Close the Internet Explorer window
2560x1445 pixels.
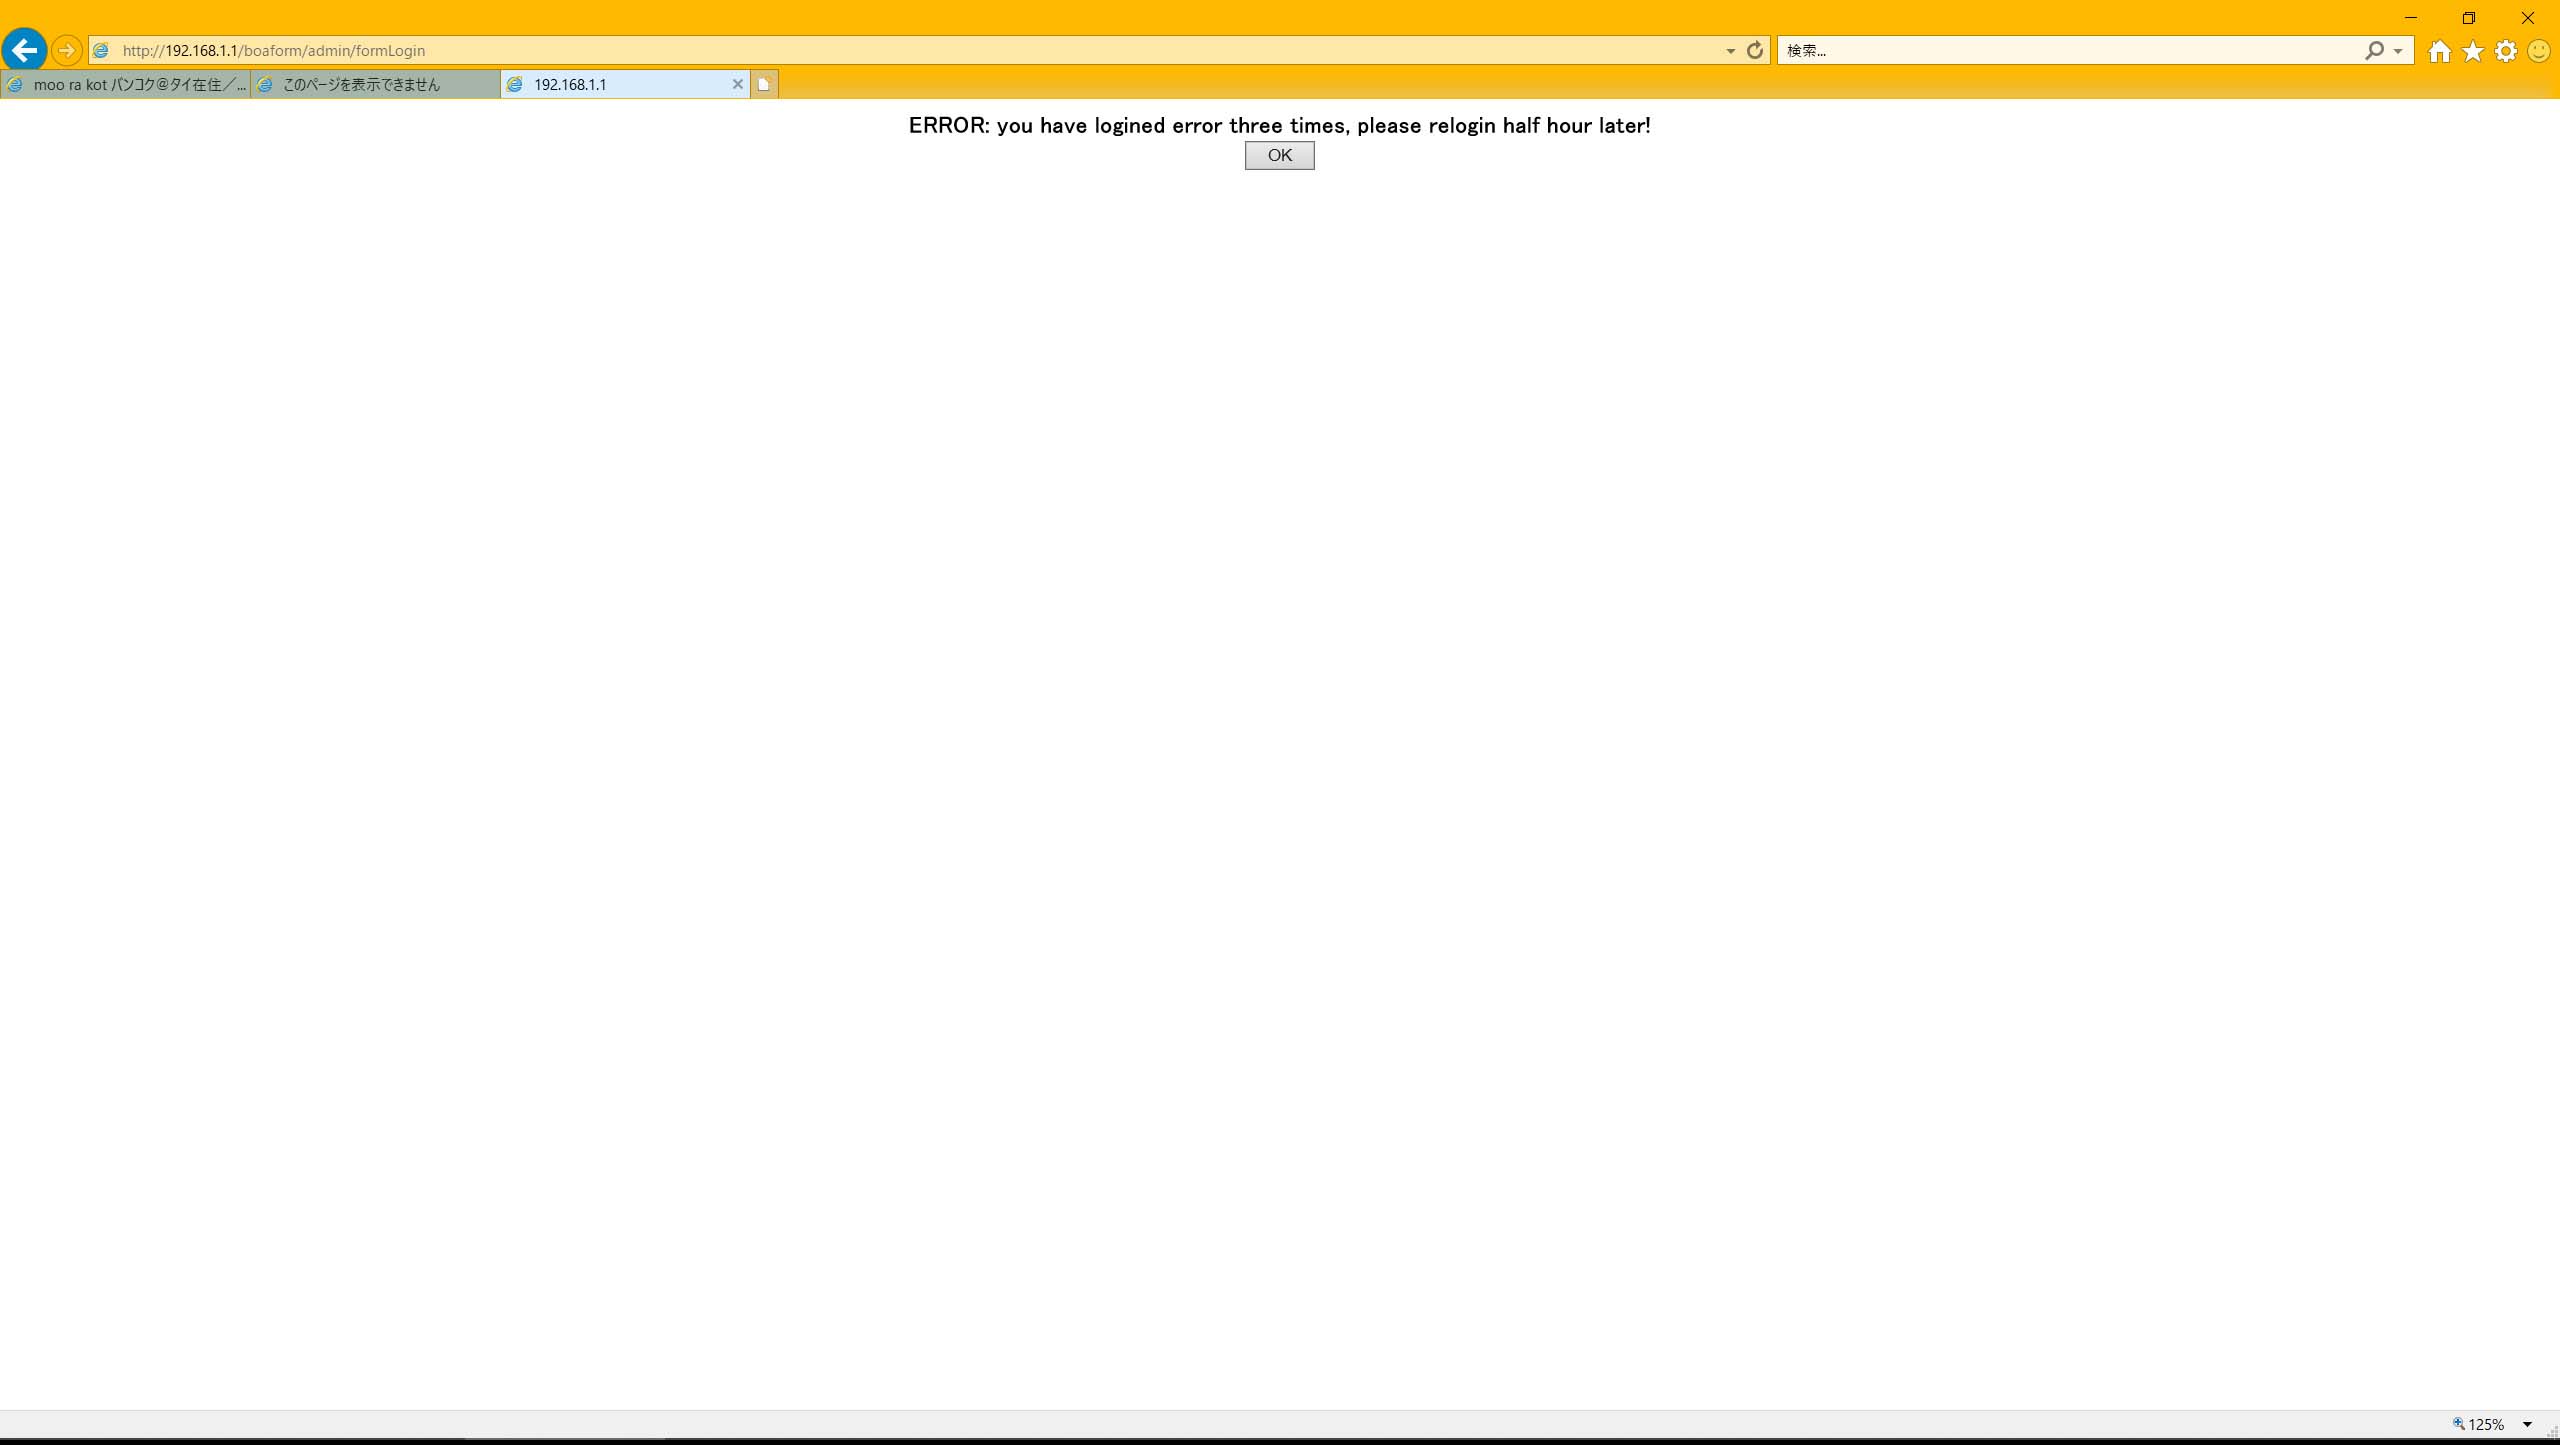click(2527, 18)
